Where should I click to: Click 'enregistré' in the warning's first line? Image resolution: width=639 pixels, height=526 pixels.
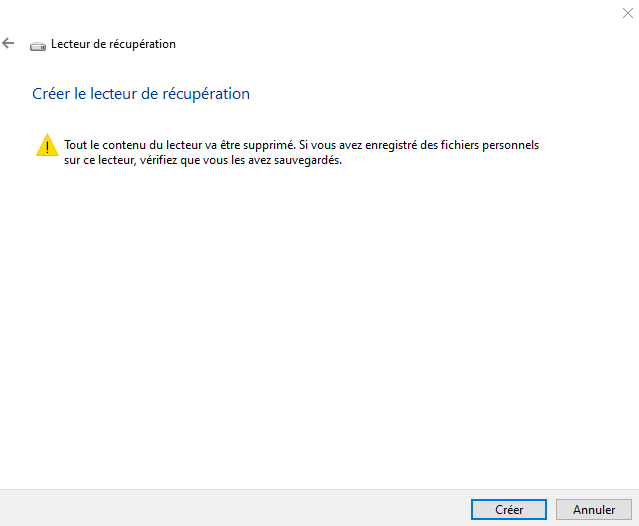pyautogui.click(x=391, y=145)
